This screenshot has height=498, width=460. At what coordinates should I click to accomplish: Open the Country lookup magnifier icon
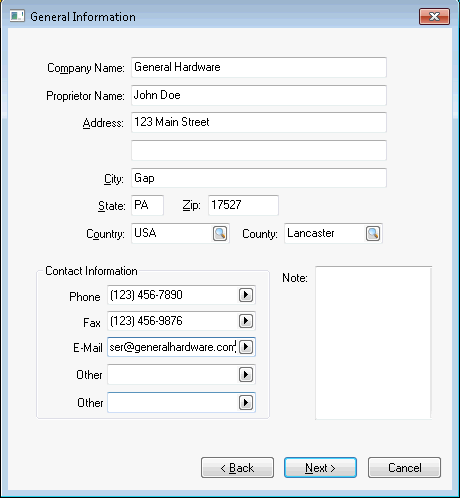(x=220, y=233)
